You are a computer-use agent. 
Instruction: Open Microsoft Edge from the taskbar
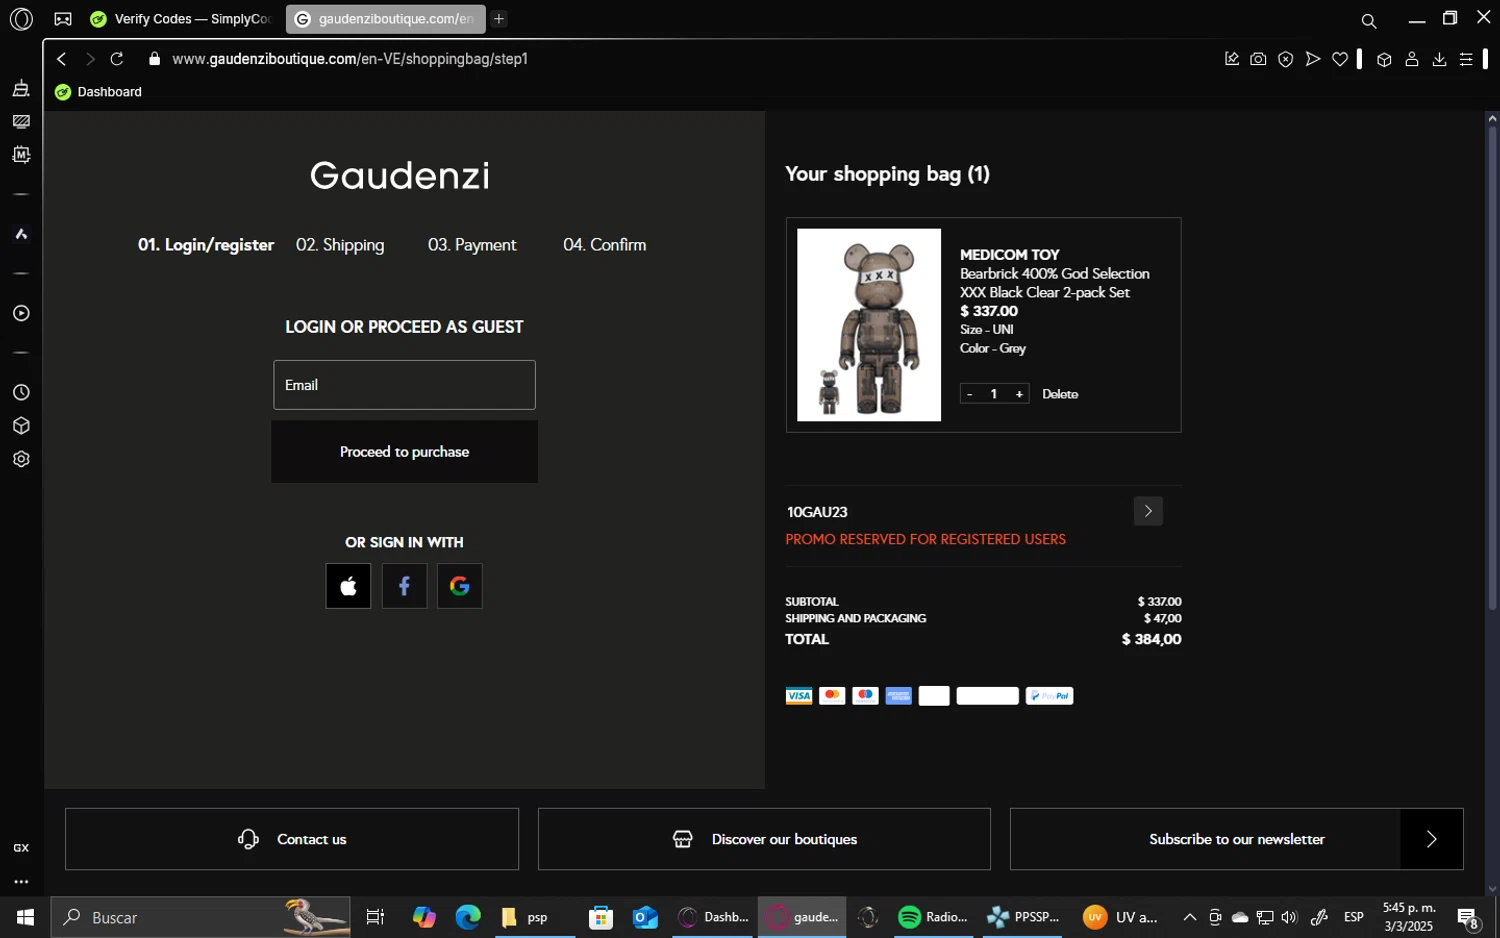pyautogui.click(x=468, y=917)
